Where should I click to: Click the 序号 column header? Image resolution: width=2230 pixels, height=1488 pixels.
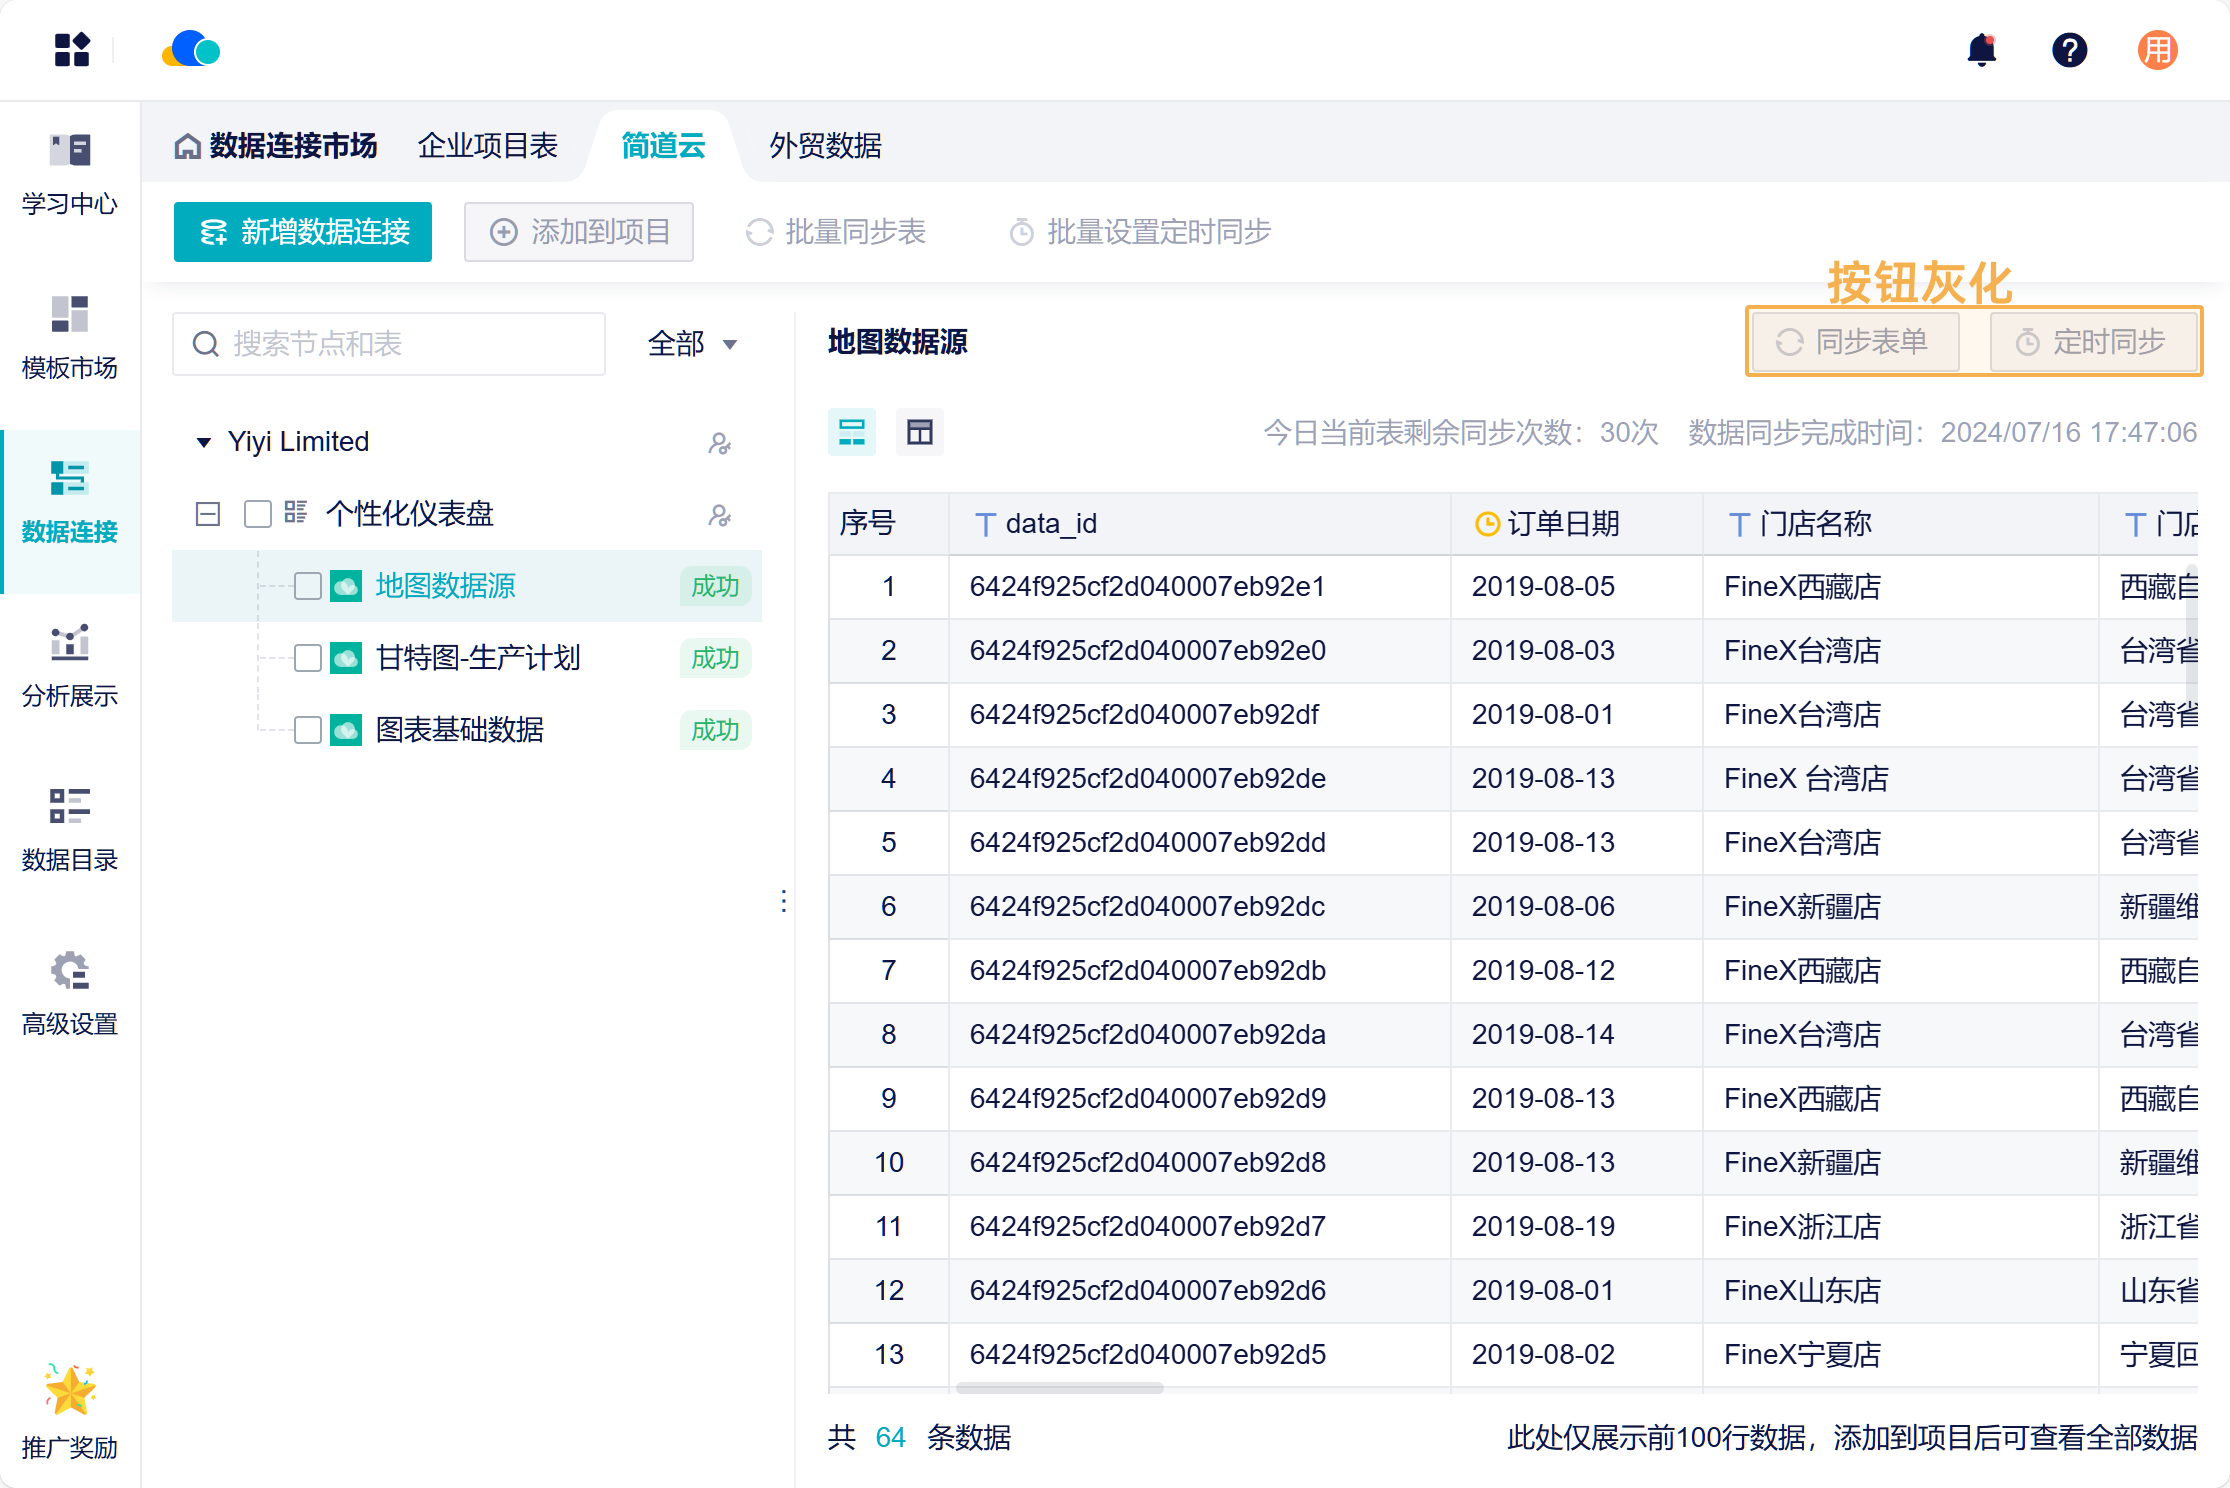[x=888, y=524]
